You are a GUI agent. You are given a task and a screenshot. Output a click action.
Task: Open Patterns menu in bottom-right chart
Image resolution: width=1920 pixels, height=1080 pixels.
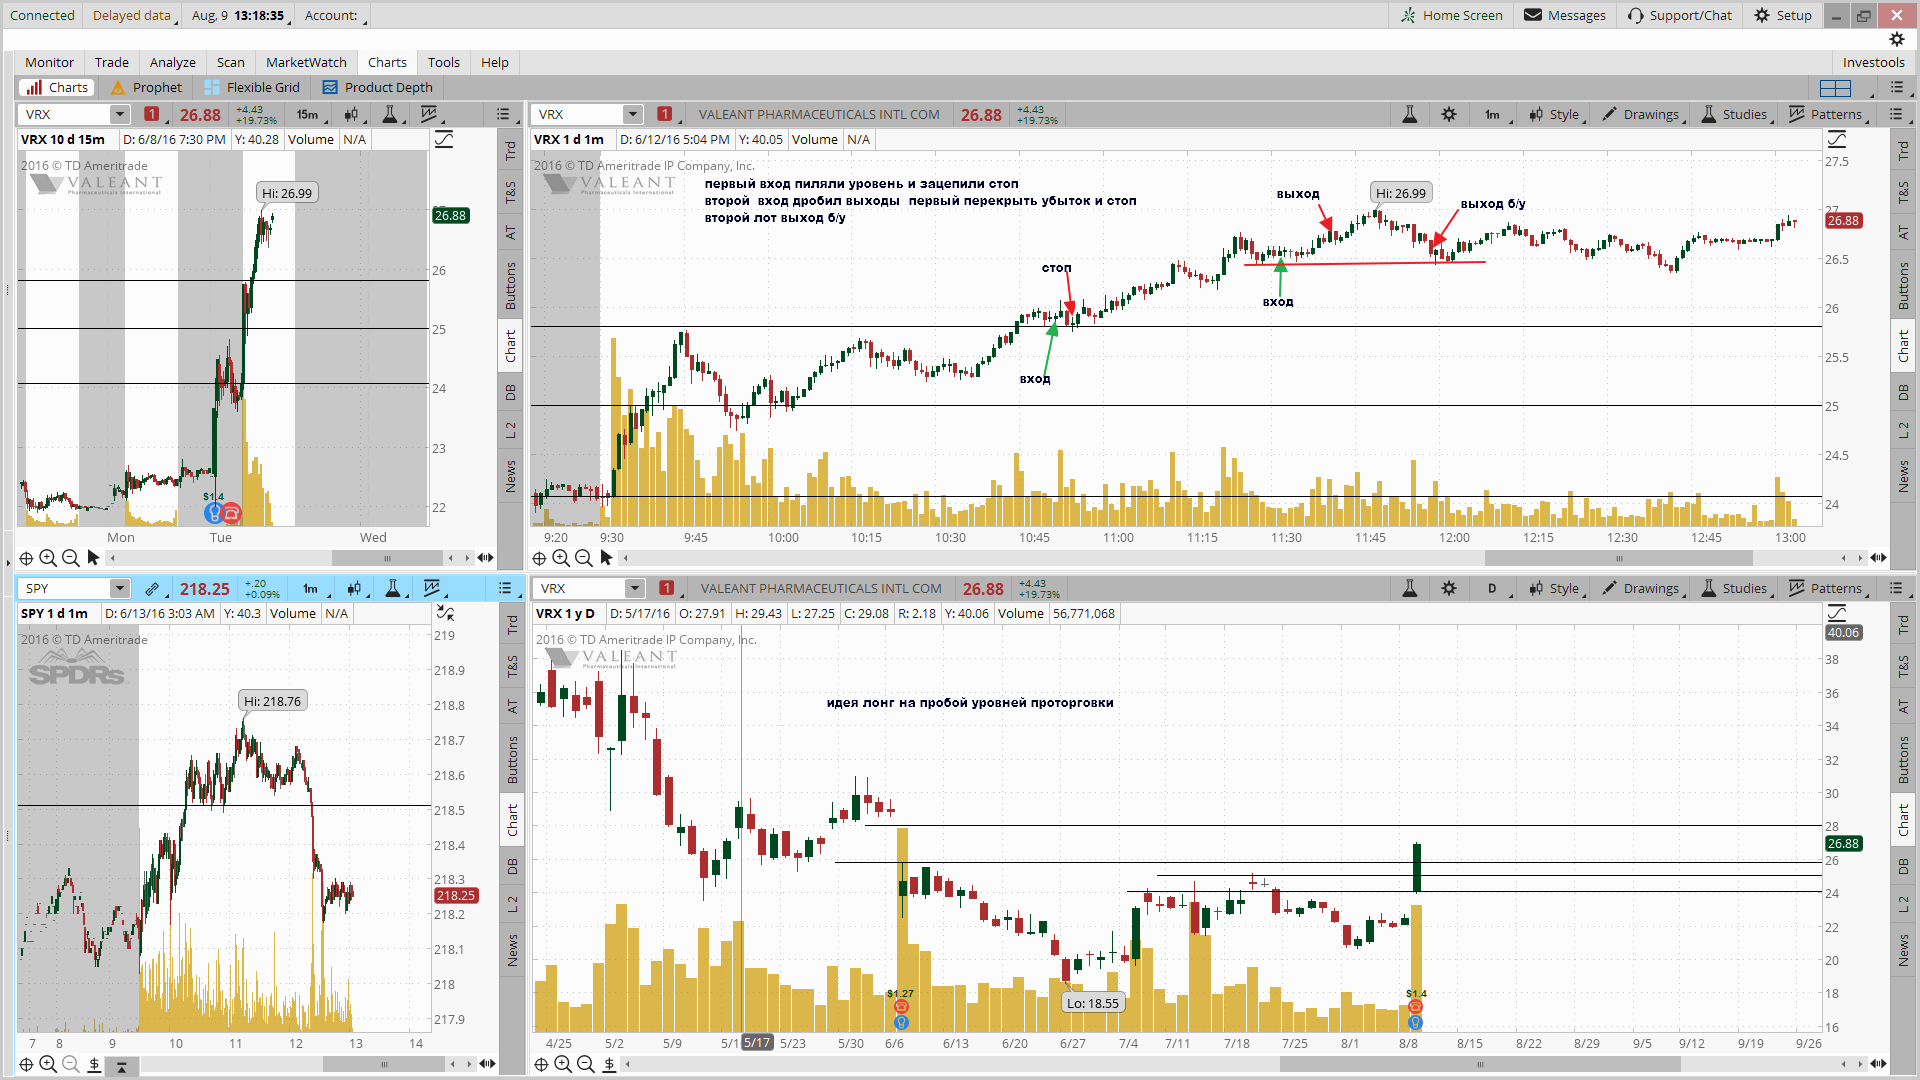tap(1827, 588)
